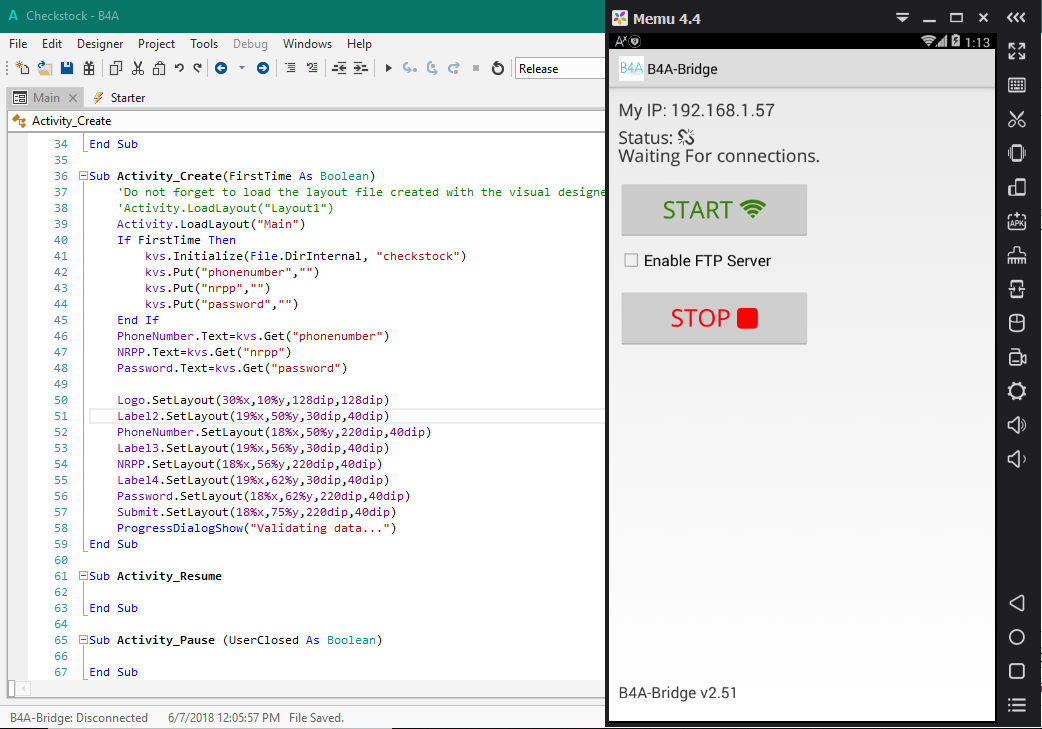This screenshot has height=729, width=1042.
Task: Click the Restart circular arrow icon
Action: (498, 68)
